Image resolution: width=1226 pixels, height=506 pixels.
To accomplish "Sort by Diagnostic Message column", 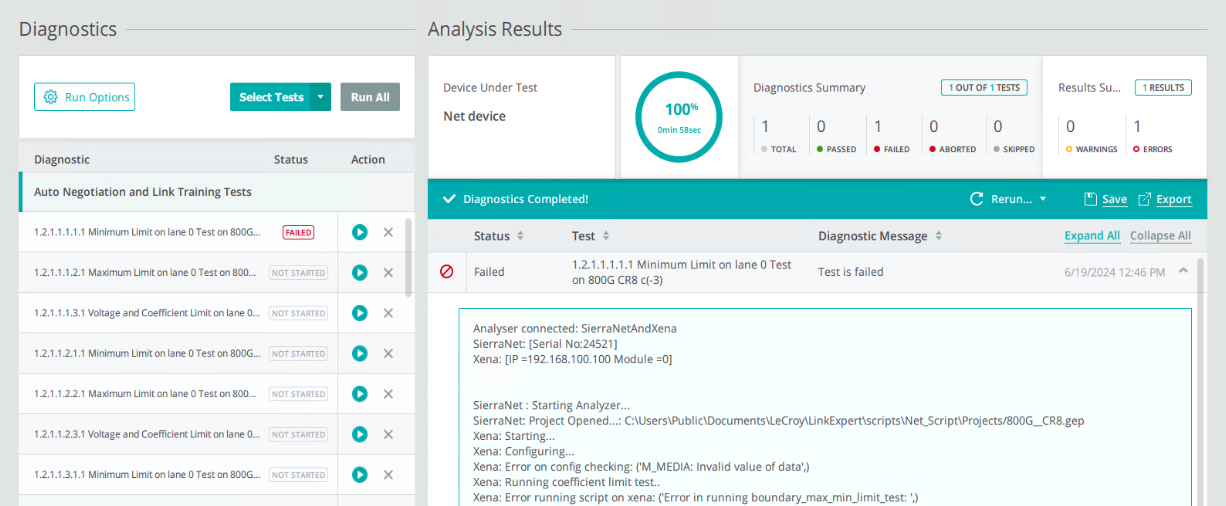I will click(x=938, y=236).
